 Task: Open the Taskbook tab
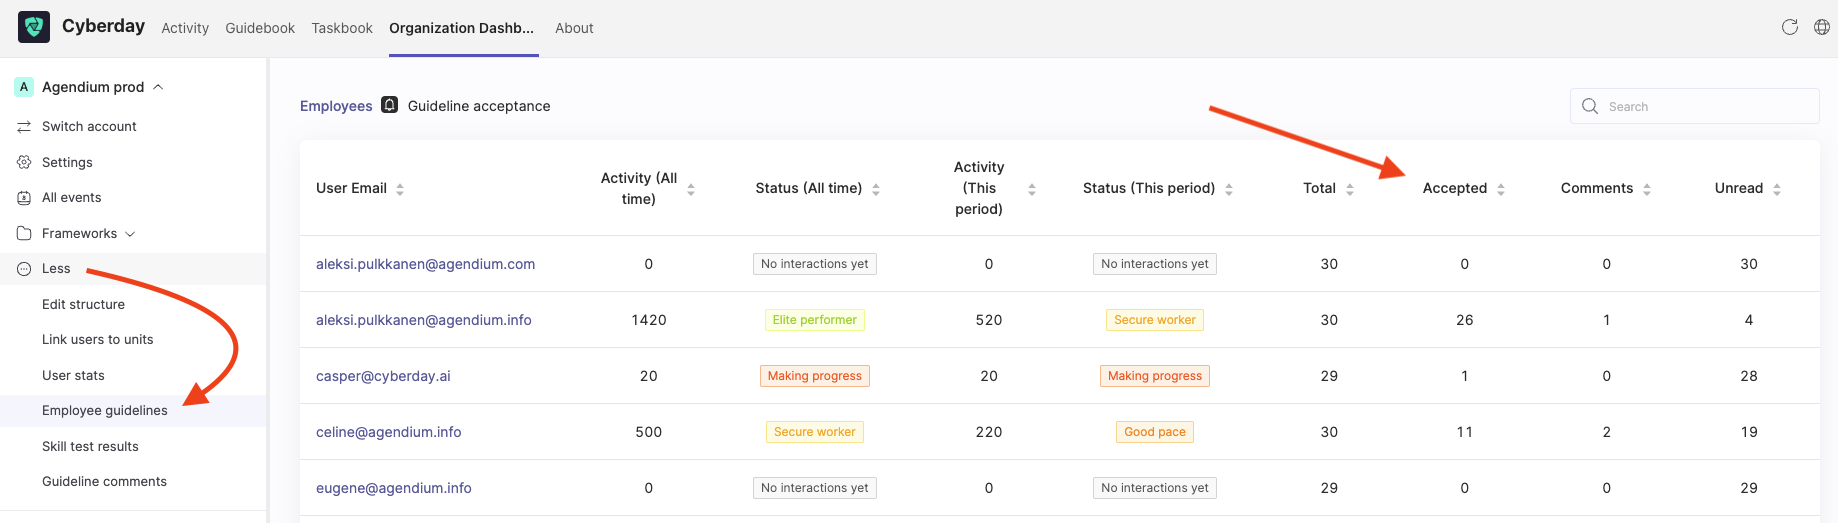(342, 28)
